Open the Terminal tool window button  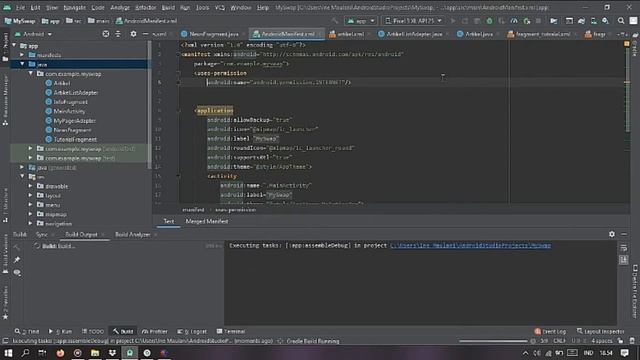pyautogui.click(x=231, y=331)
